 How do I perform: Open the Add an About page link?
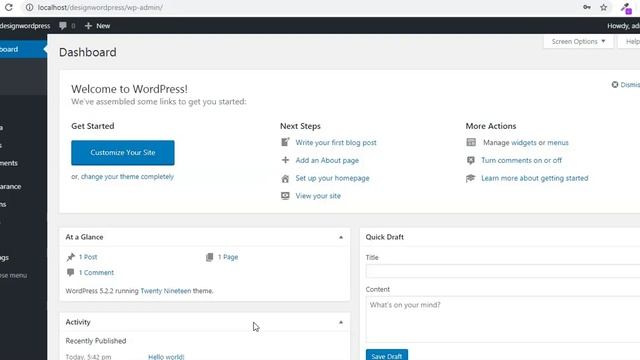(327, 160)
